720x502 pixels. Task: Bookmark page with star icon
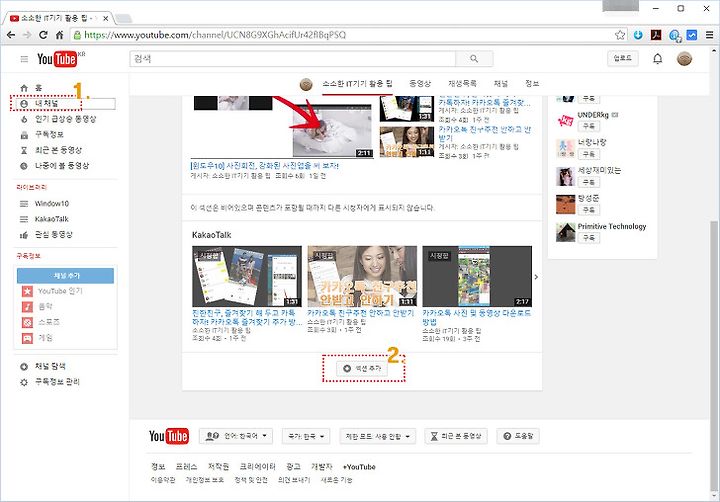click(620, 35)
